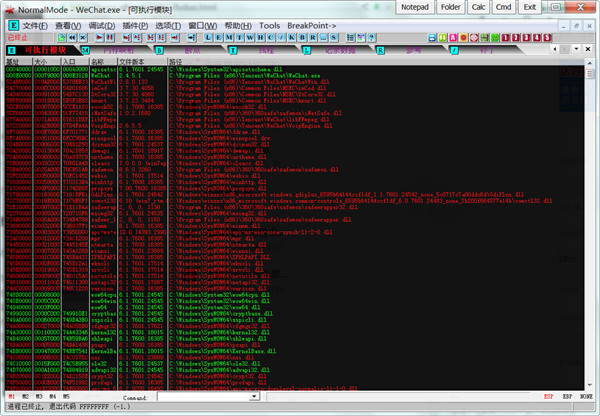
Task: Click the ESP register label in status bar
Action: pos(548,396)
